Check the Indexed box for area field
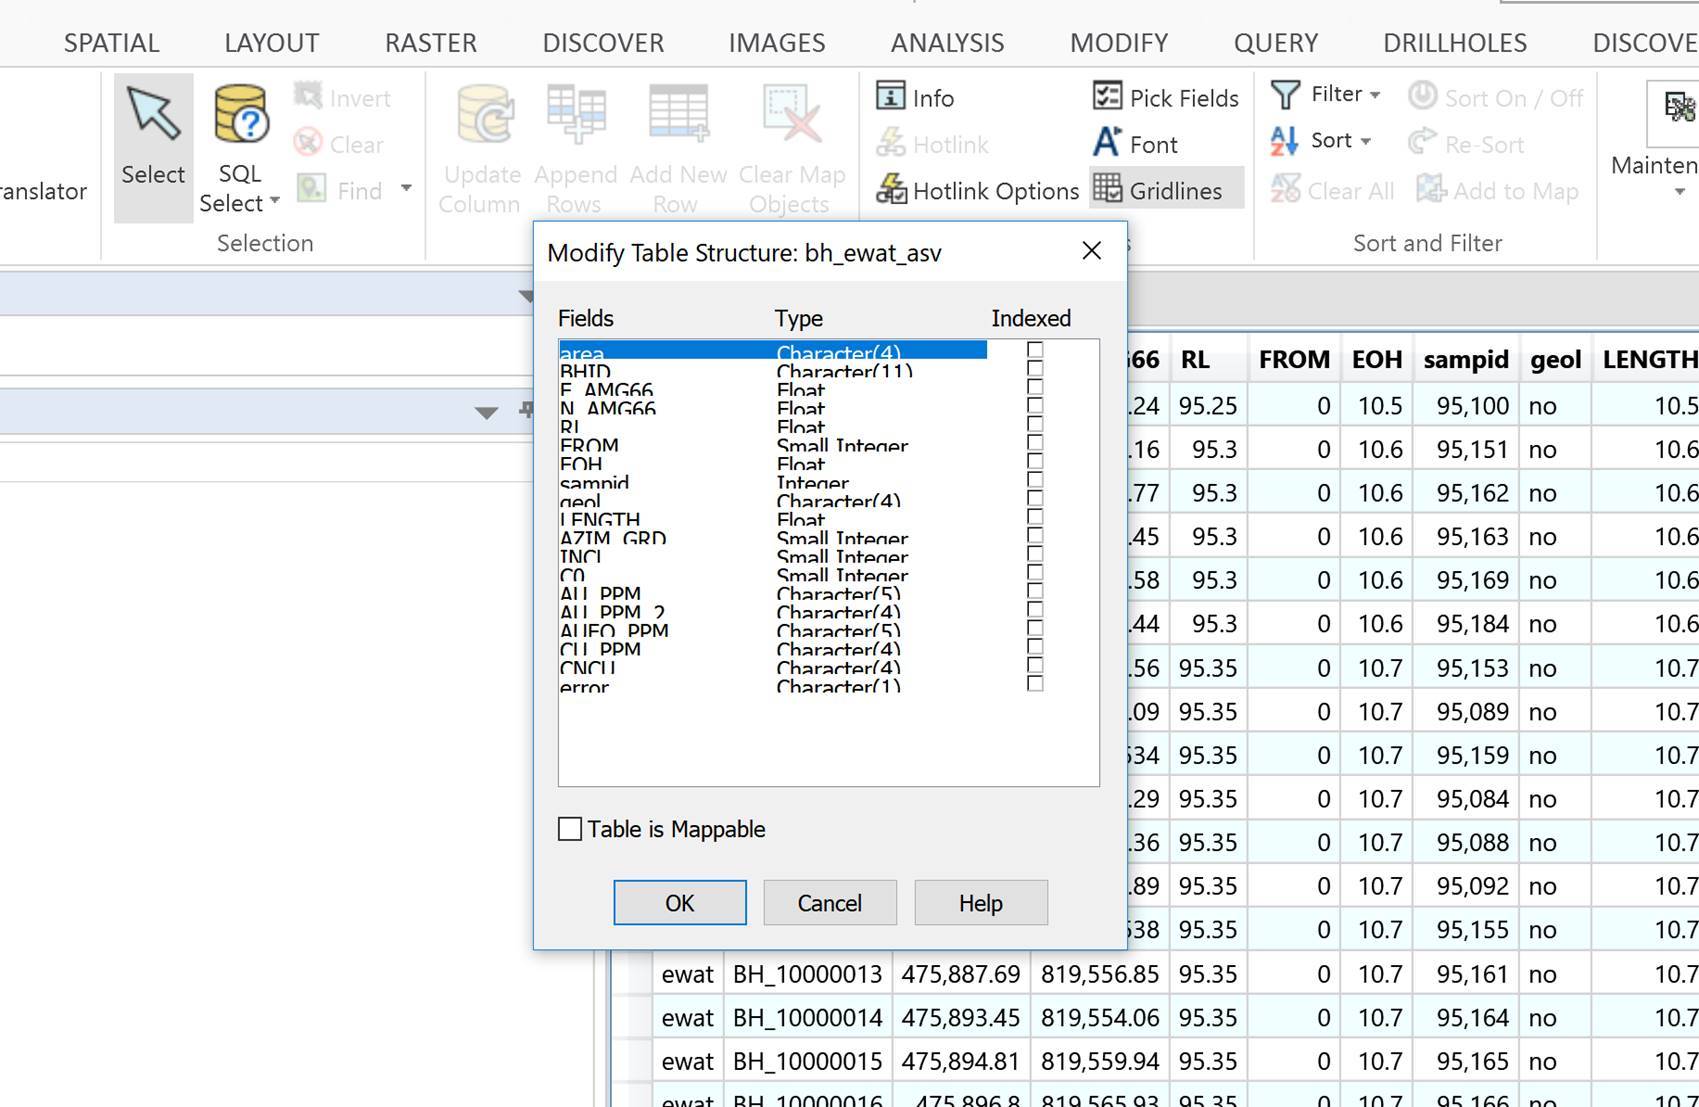 pos(1035,350)
